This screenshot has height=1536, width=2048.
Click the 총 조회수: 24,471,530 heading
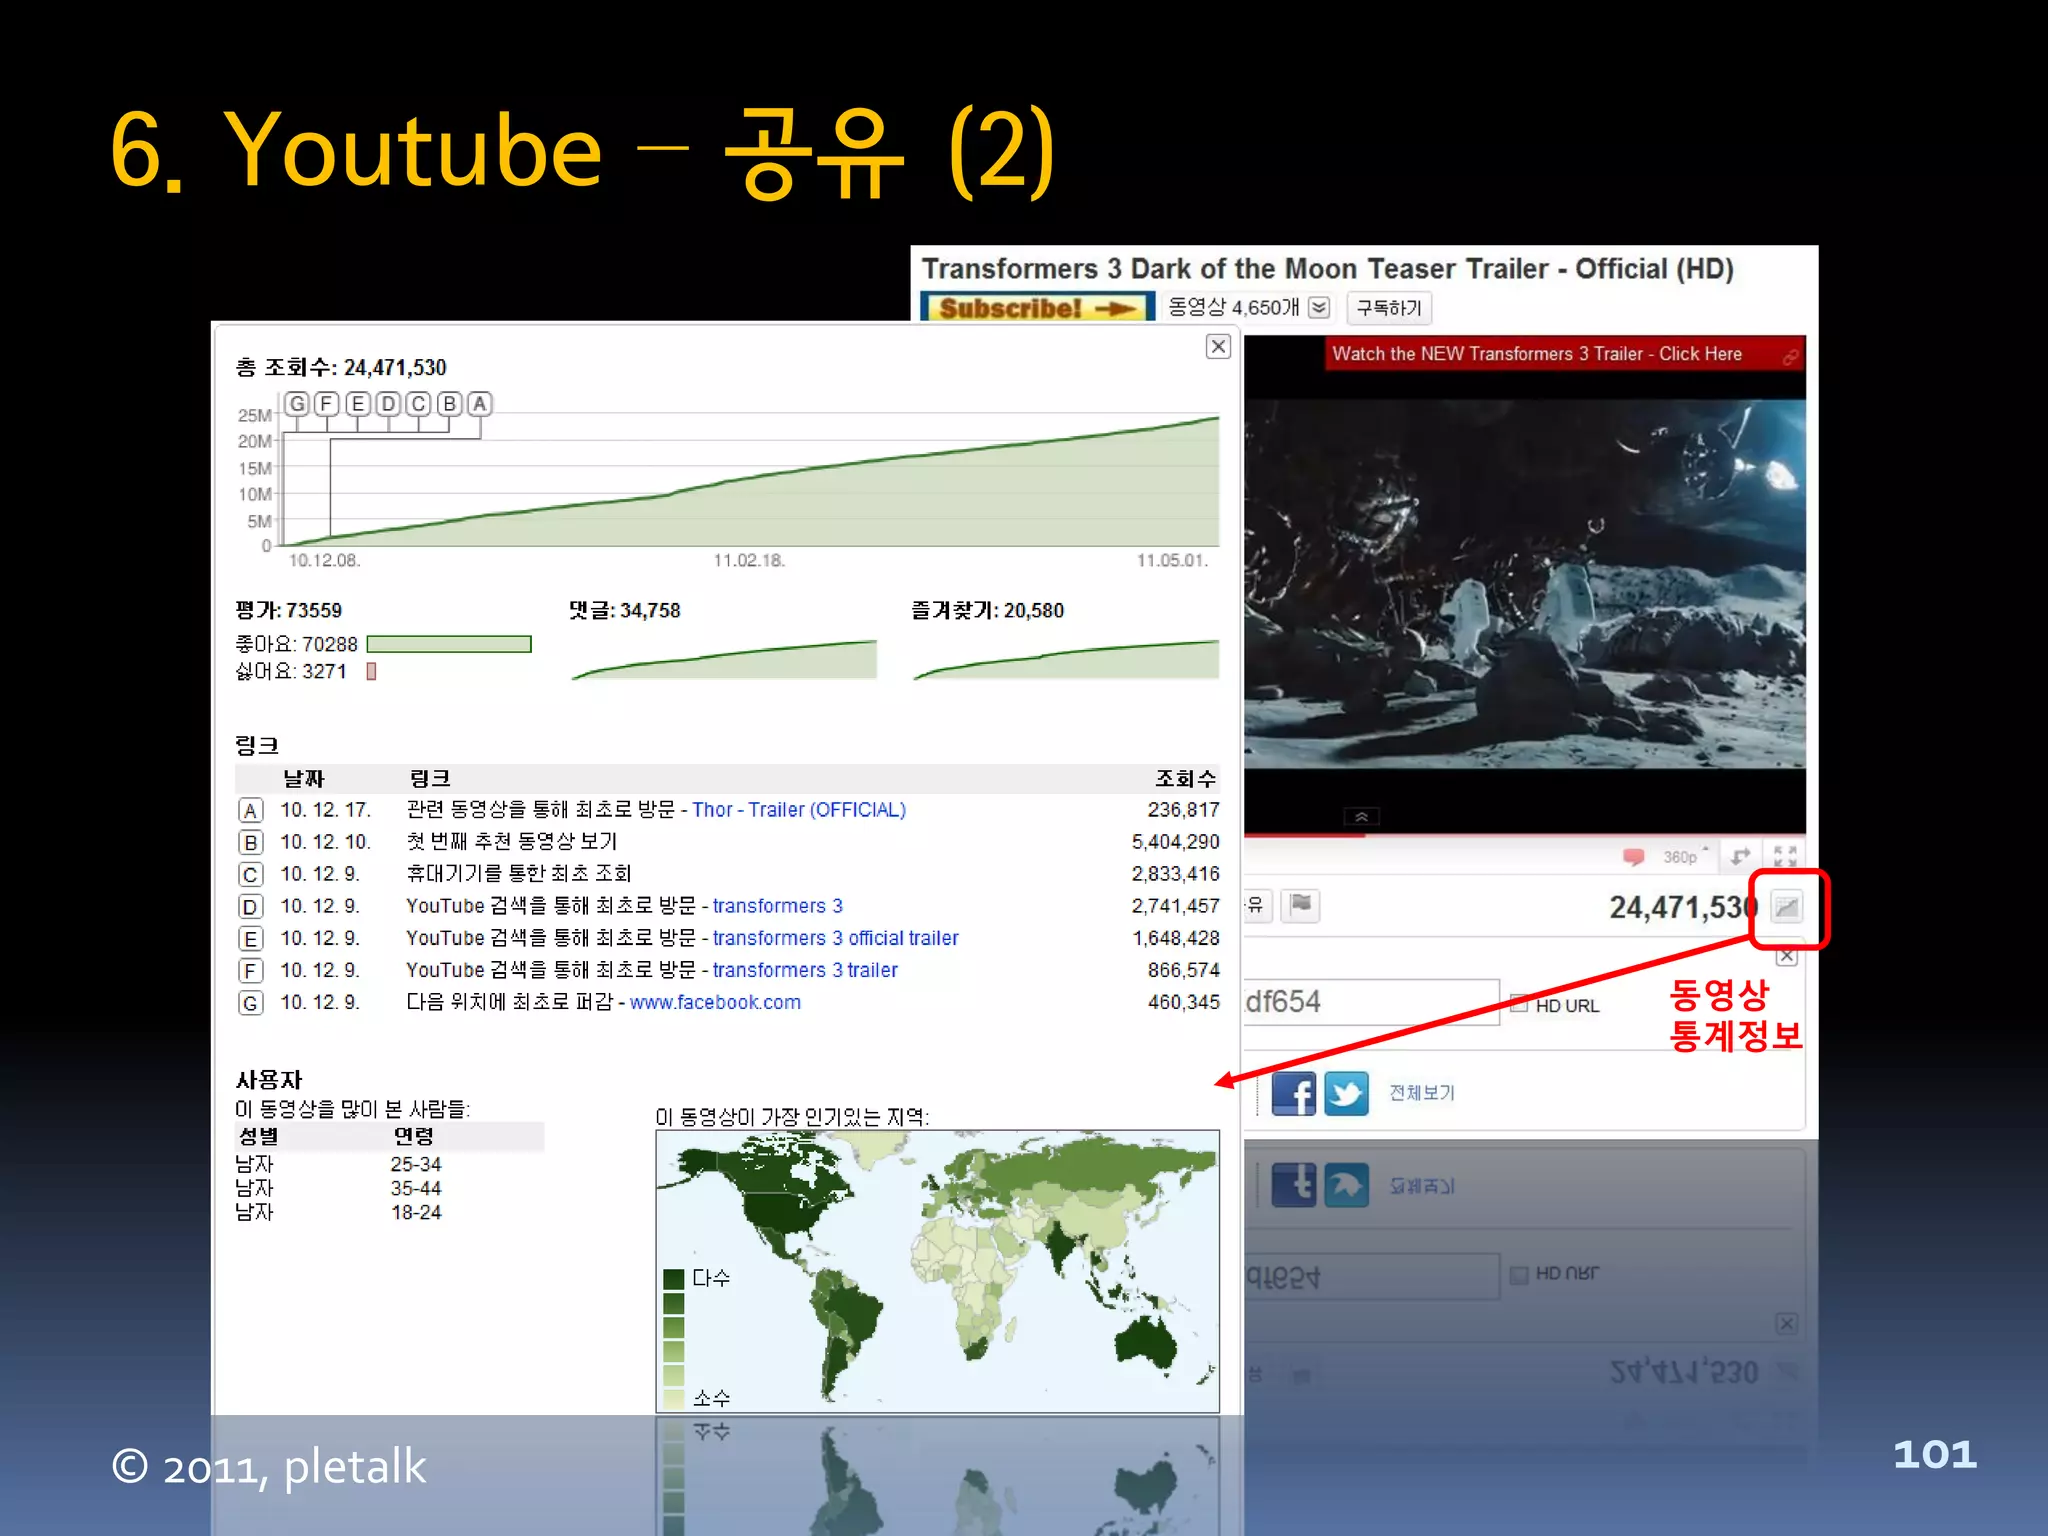click(x=341, y=368)
